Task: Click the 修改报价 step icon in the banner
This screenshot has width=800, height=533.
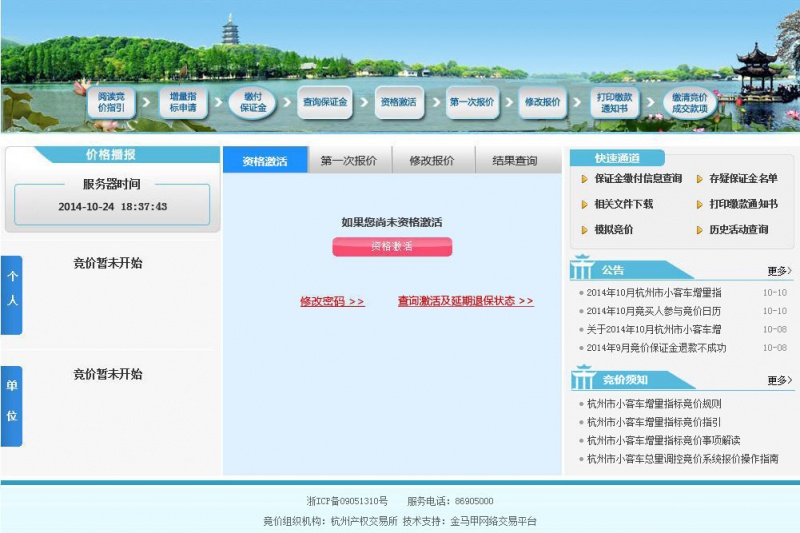Action: (x=543, y=102)
